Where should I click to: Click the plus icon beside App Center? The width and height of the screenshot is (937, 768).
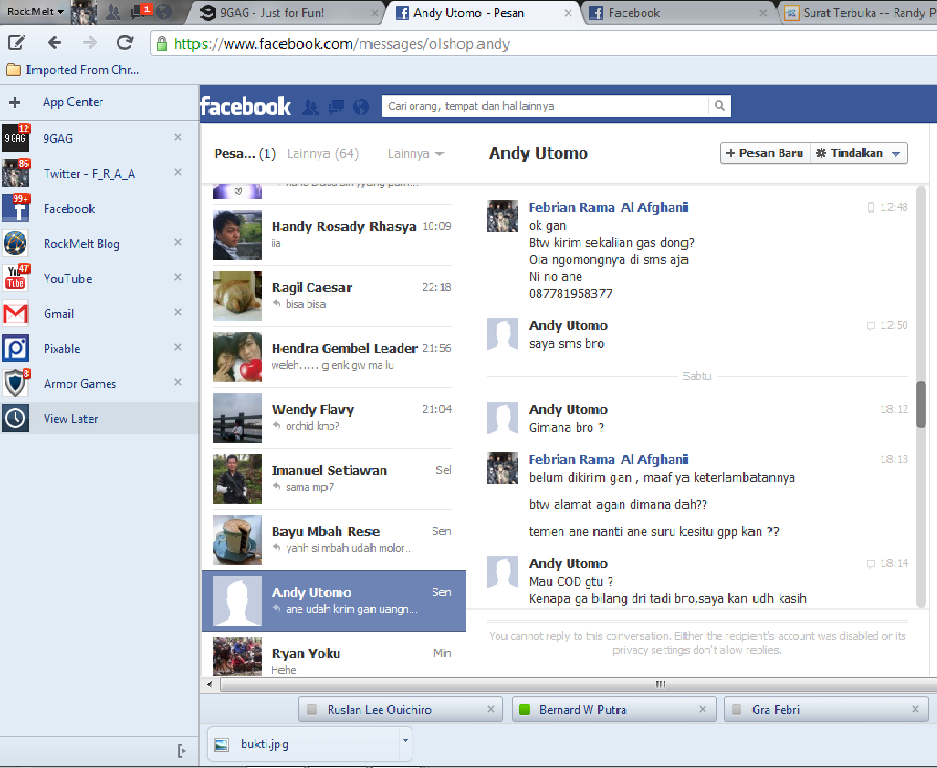(14, 102)
